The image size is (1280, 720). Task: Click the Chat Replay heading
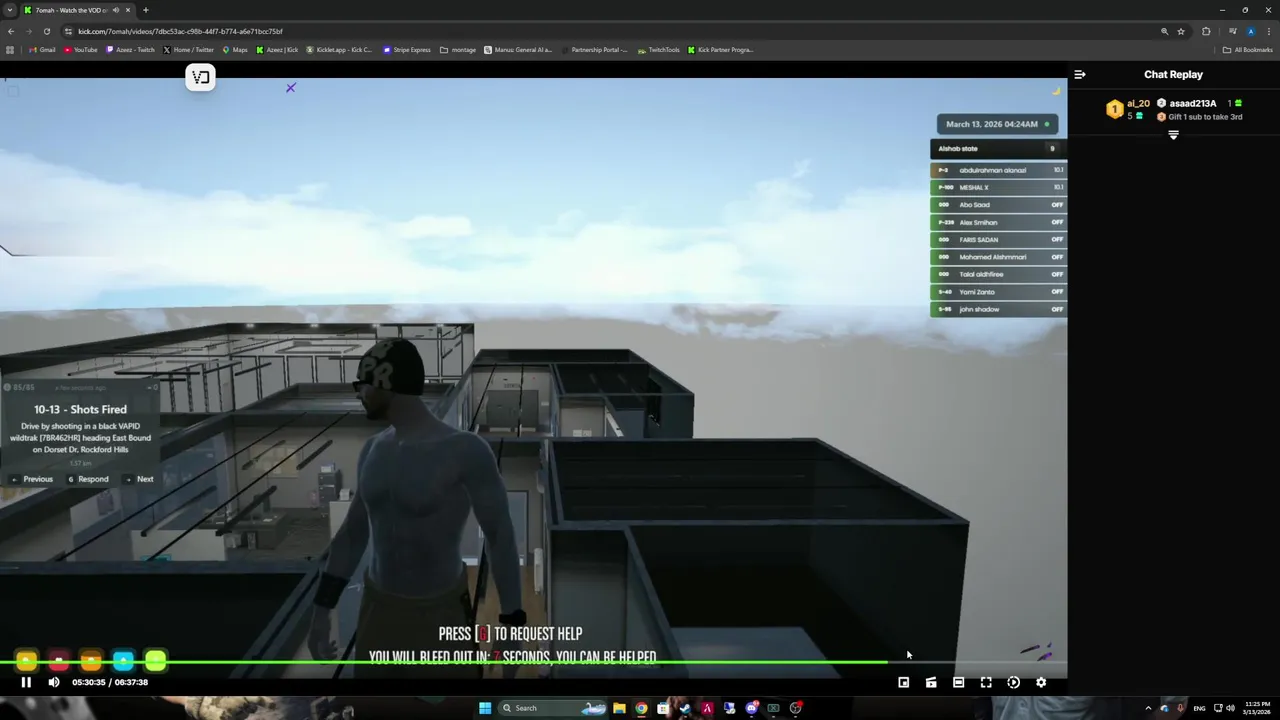1173,74
